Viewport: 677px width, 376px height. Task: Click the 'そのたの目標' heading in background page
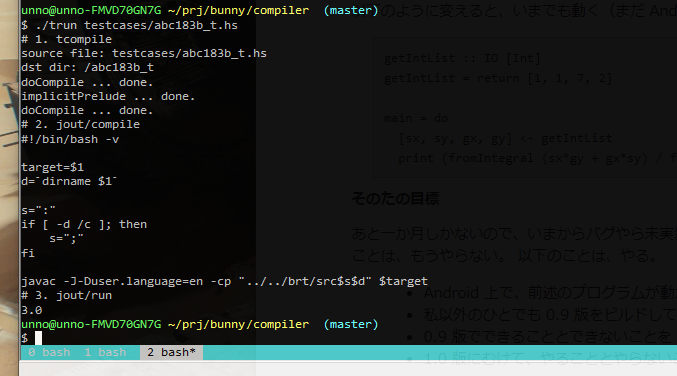pyautogui.click(x=395, y=199)
